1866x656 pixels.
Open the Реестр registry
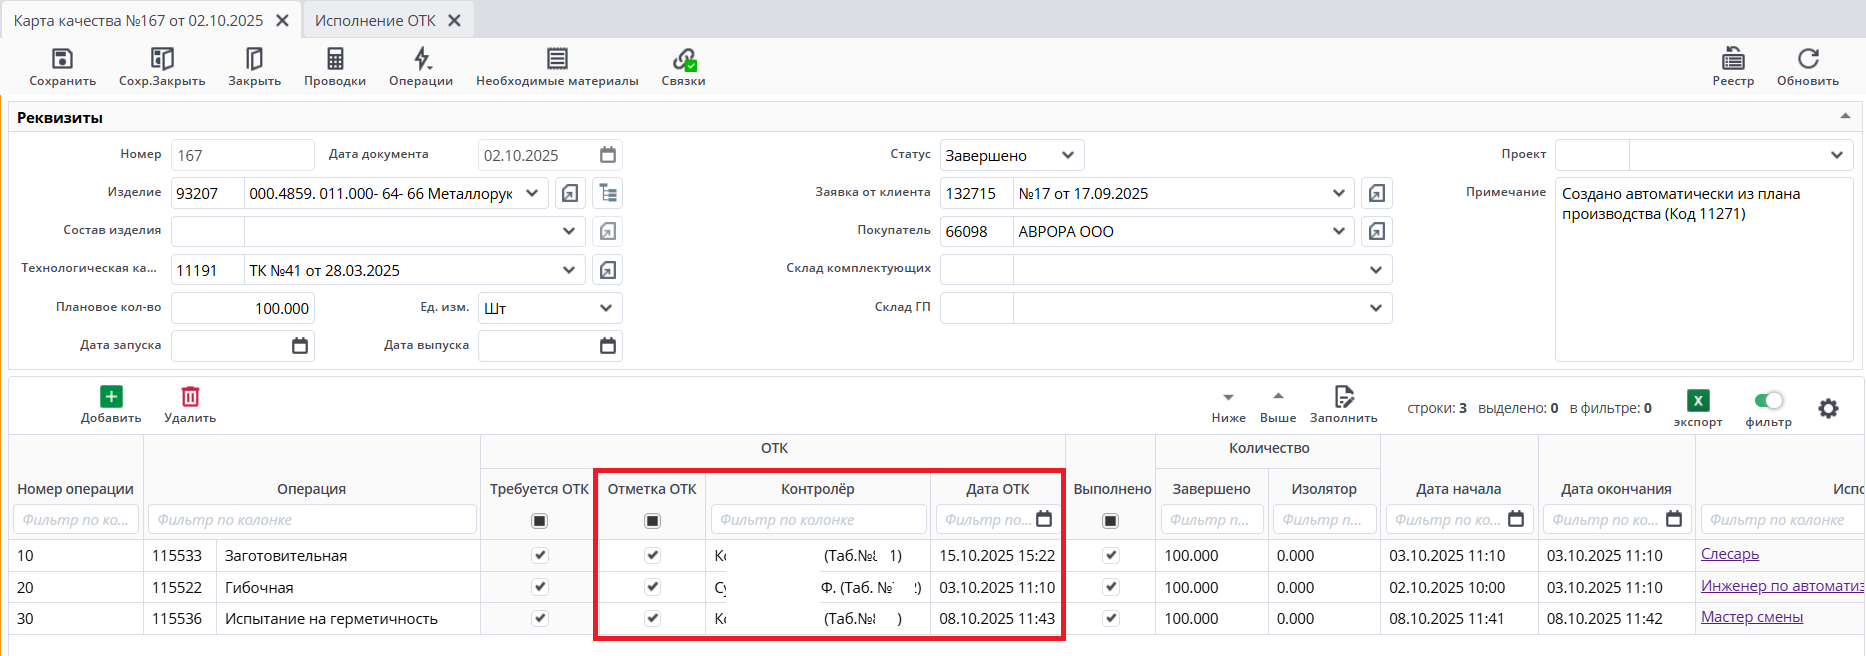(1733, 59)
